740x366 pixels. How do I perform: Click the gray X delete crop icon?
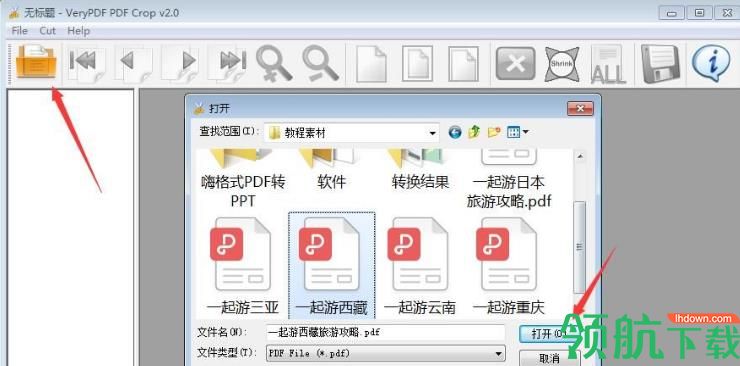click(515, 63)
